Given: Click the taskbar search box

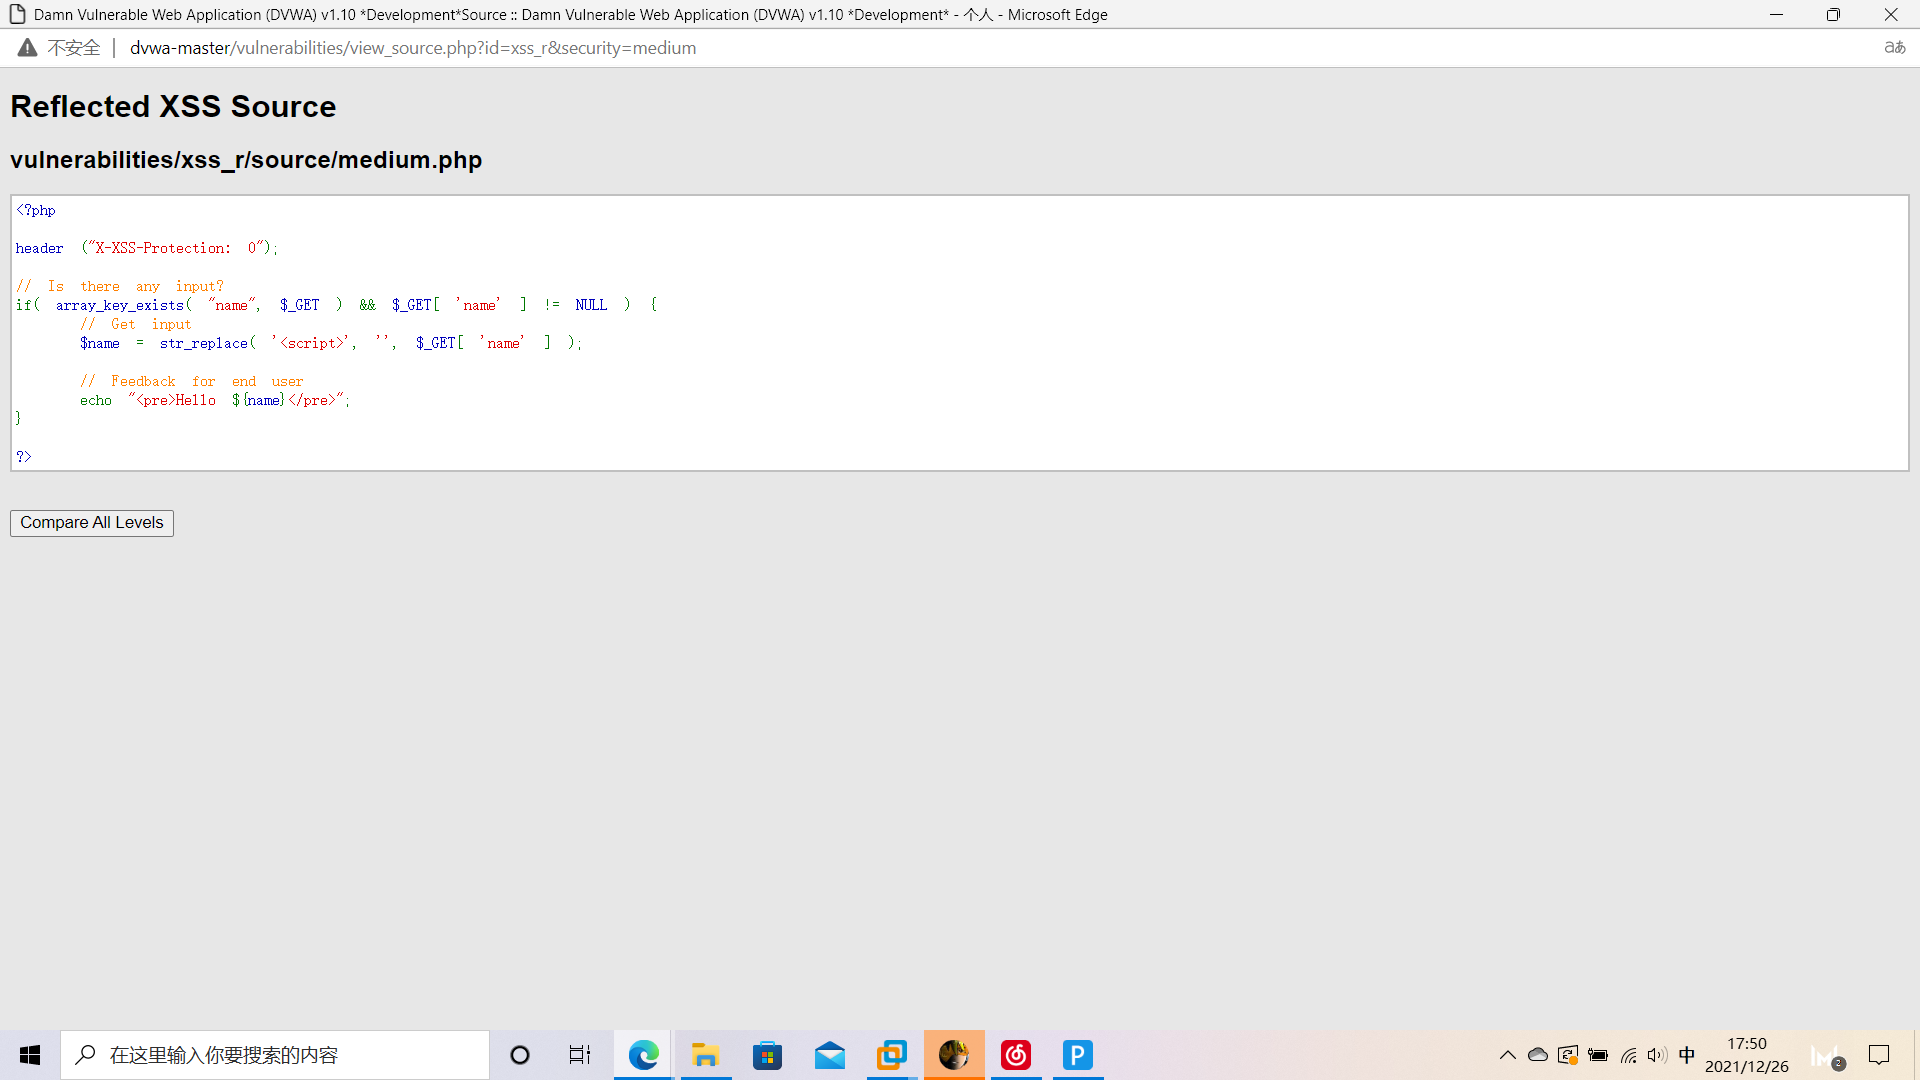Looking at the screenshot, I should click(x=275, y=1055).
